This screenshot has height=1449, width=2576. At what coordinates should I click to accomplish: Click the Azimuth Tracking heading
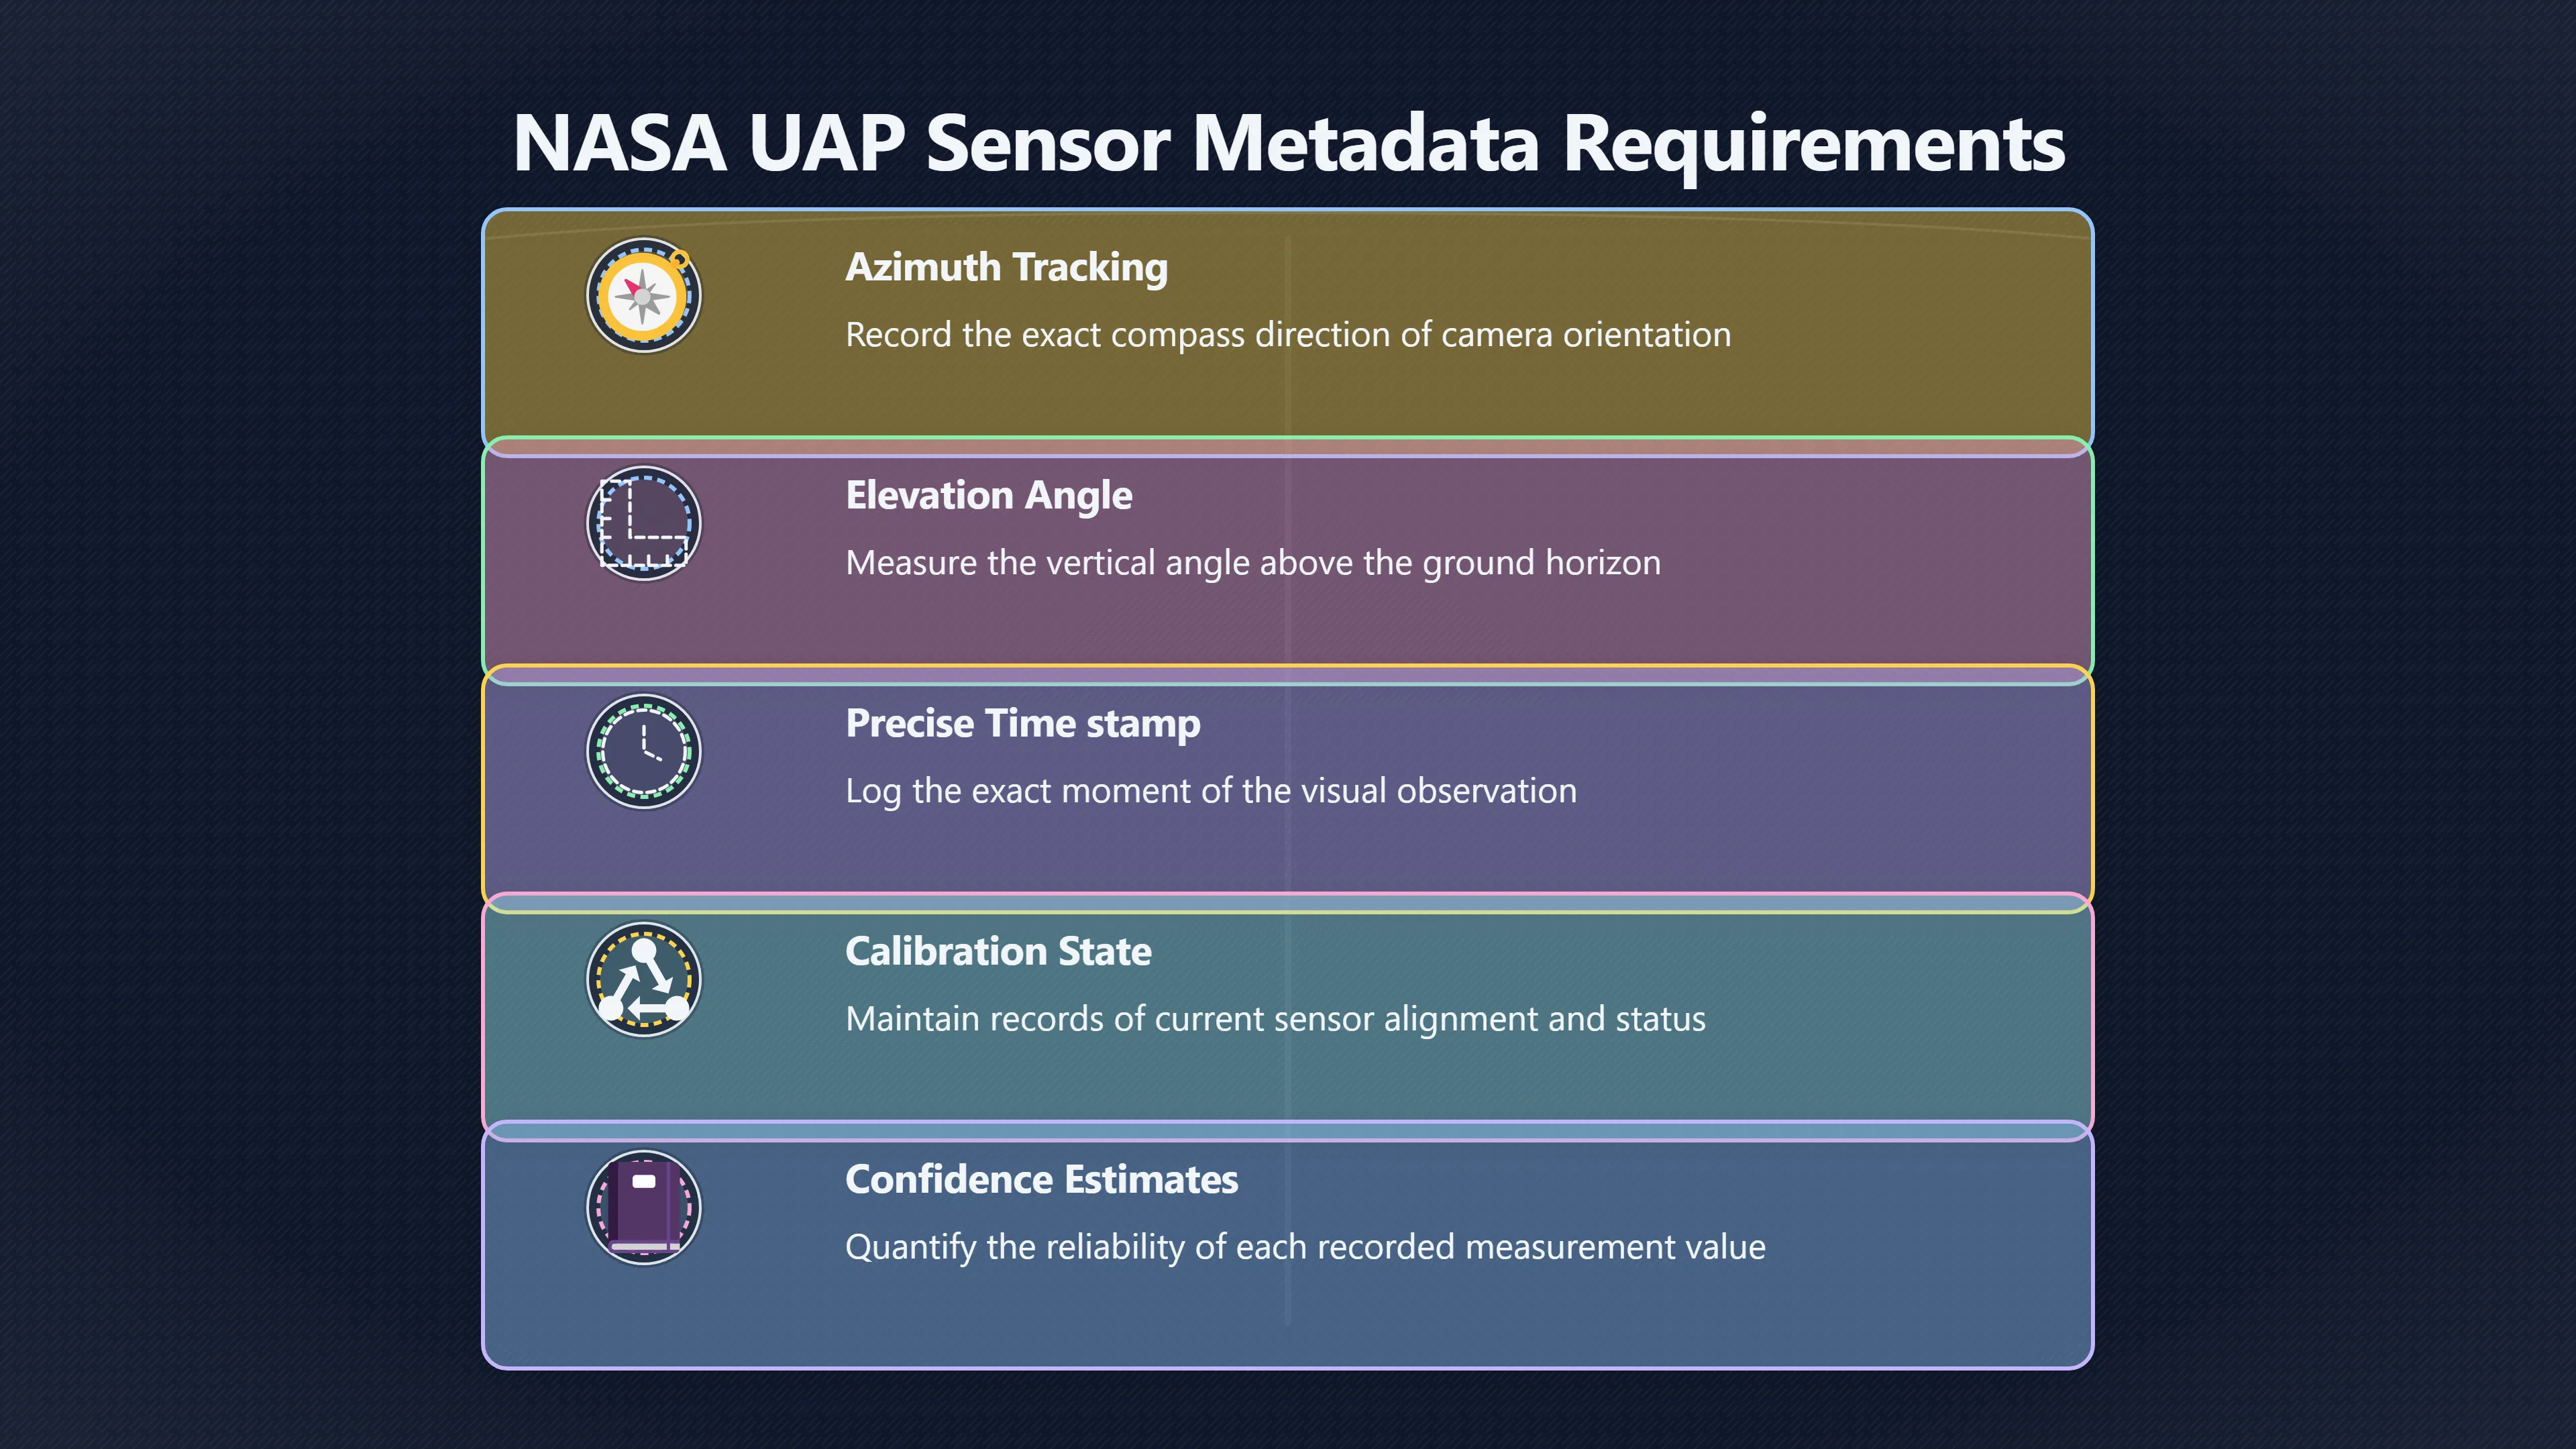pos(1006,267)
